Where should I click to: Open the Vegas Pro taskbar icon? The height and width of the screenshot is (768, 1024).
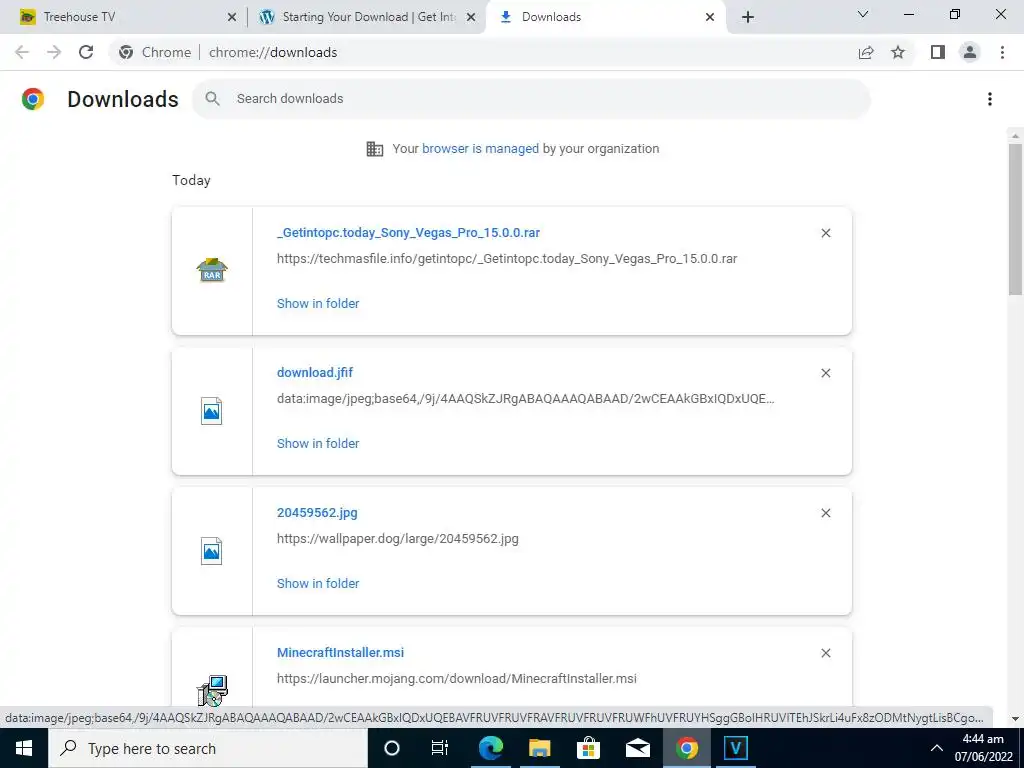click(735, 748)
